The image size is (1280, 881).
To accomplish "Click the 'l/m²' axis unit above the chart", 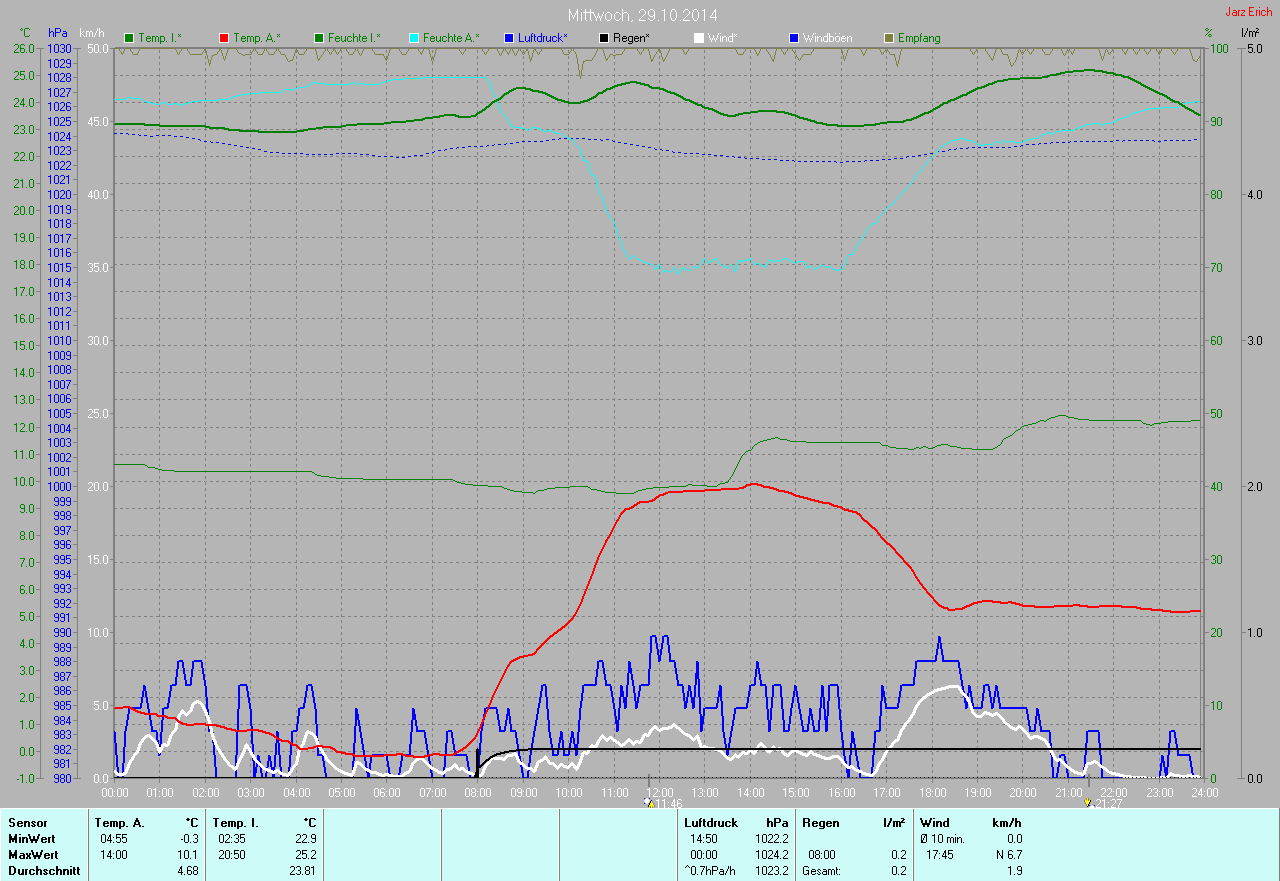I will click(1250, 33).
